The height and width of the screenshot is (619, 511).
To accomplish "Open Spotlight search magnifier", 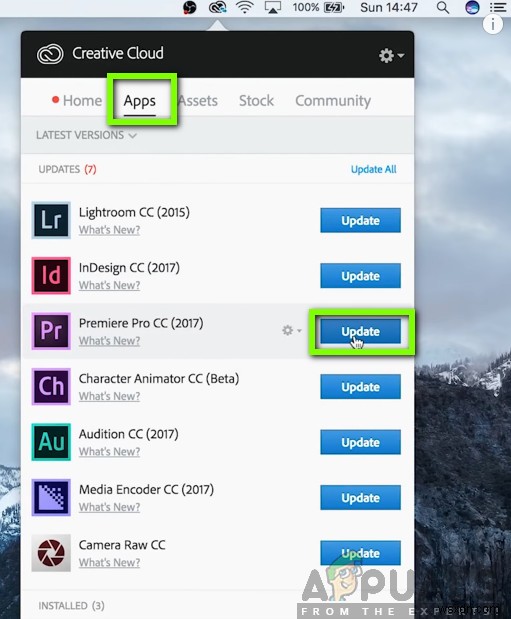I will tap(443, 7).
